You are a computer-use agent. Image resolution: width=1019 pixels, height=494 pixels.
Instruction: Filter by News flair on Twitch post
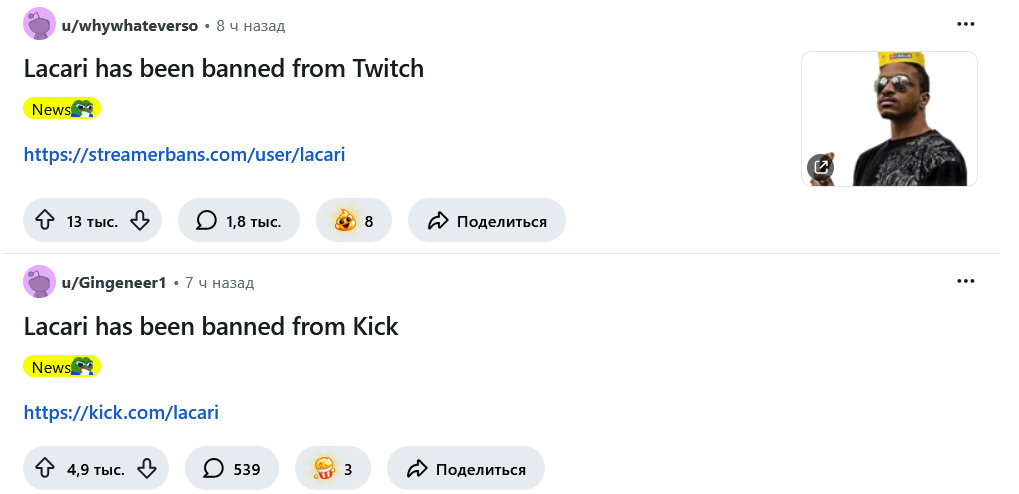tap(62, 110)
